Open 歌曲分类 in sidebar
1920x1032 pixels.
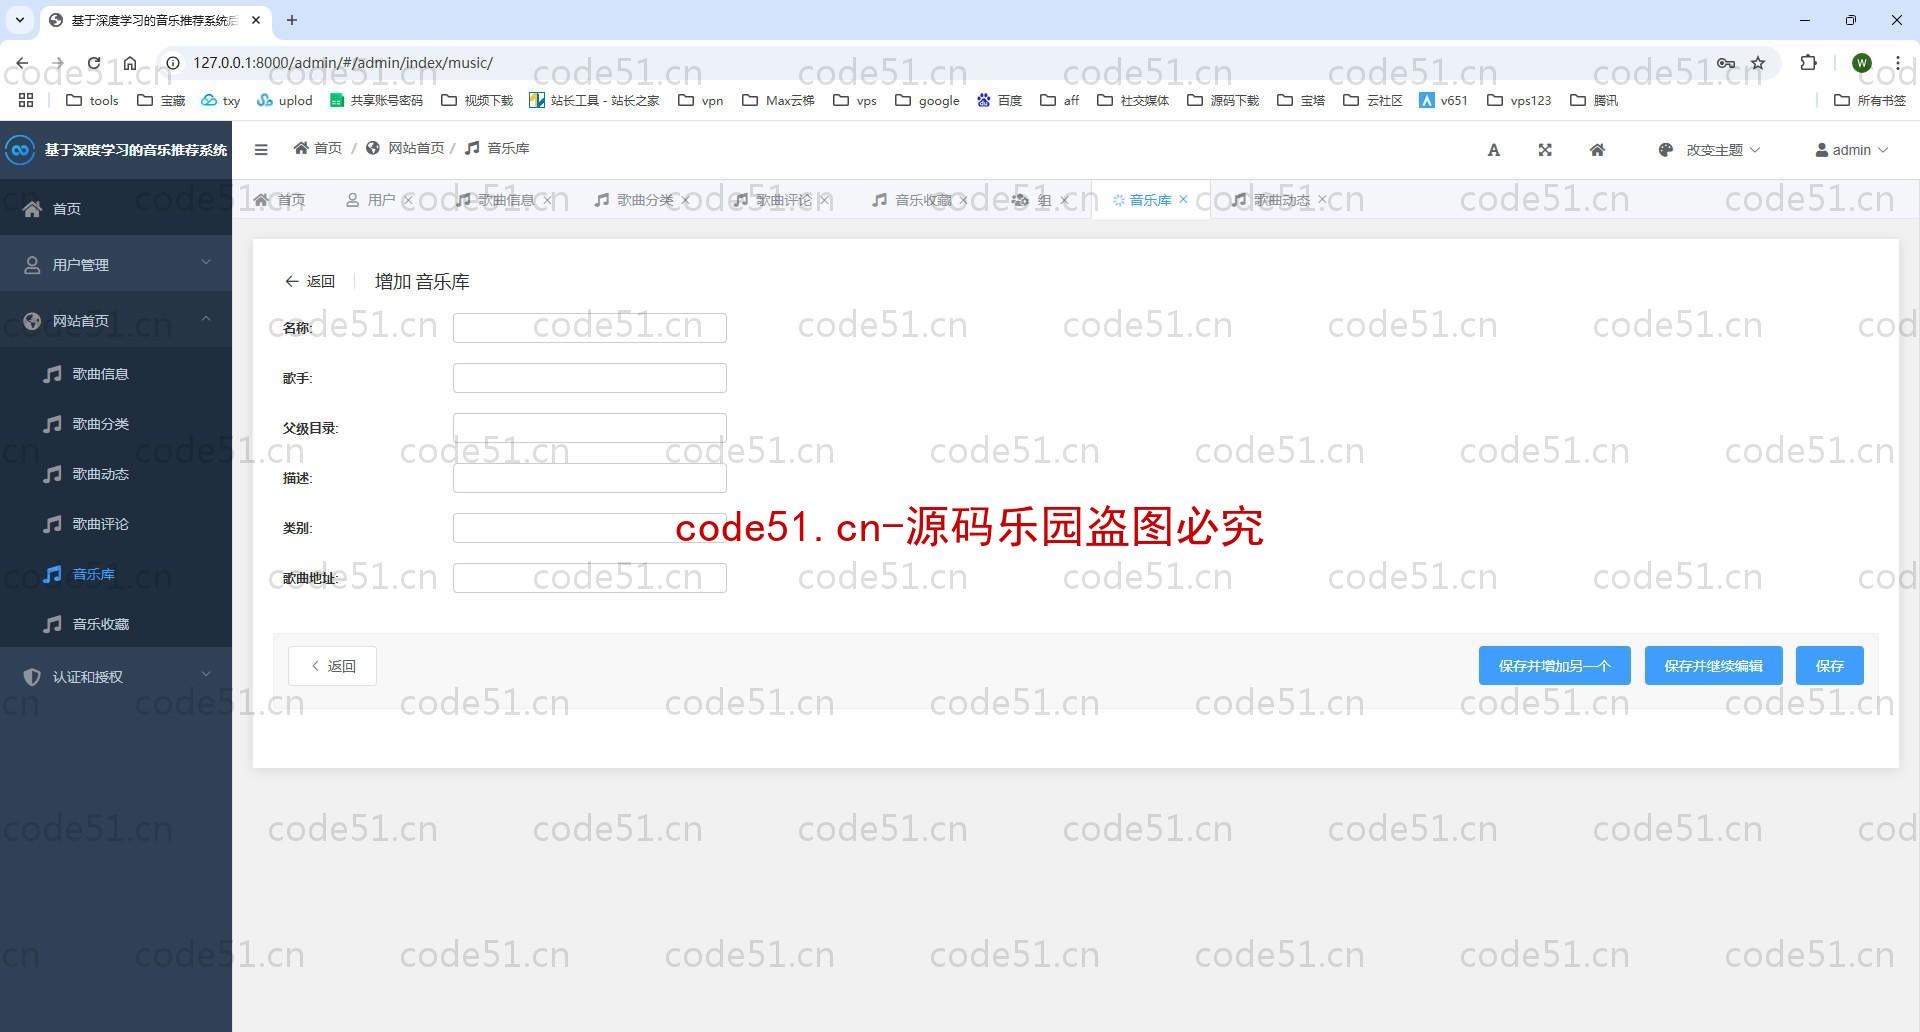tap(116, 424)
